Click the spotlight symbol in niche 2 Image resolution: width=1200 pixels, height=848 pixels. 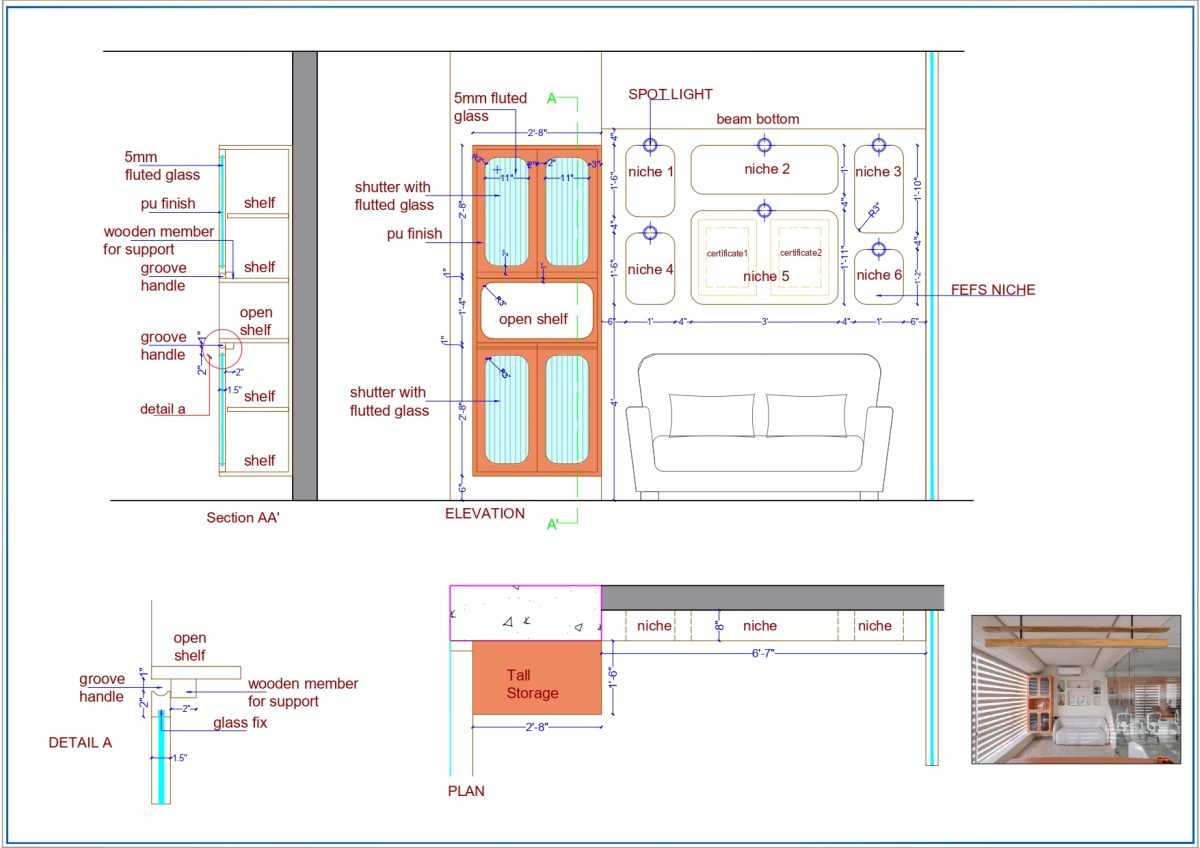point(765,146)
